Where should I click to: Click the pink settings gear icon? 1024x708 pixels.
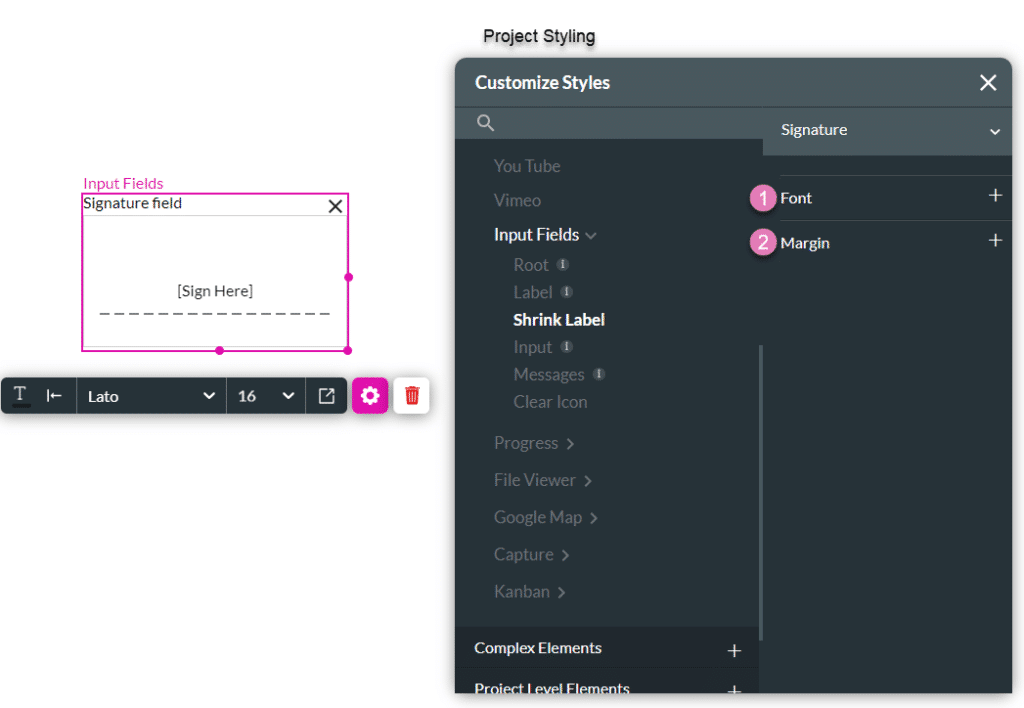pos(370,395)
